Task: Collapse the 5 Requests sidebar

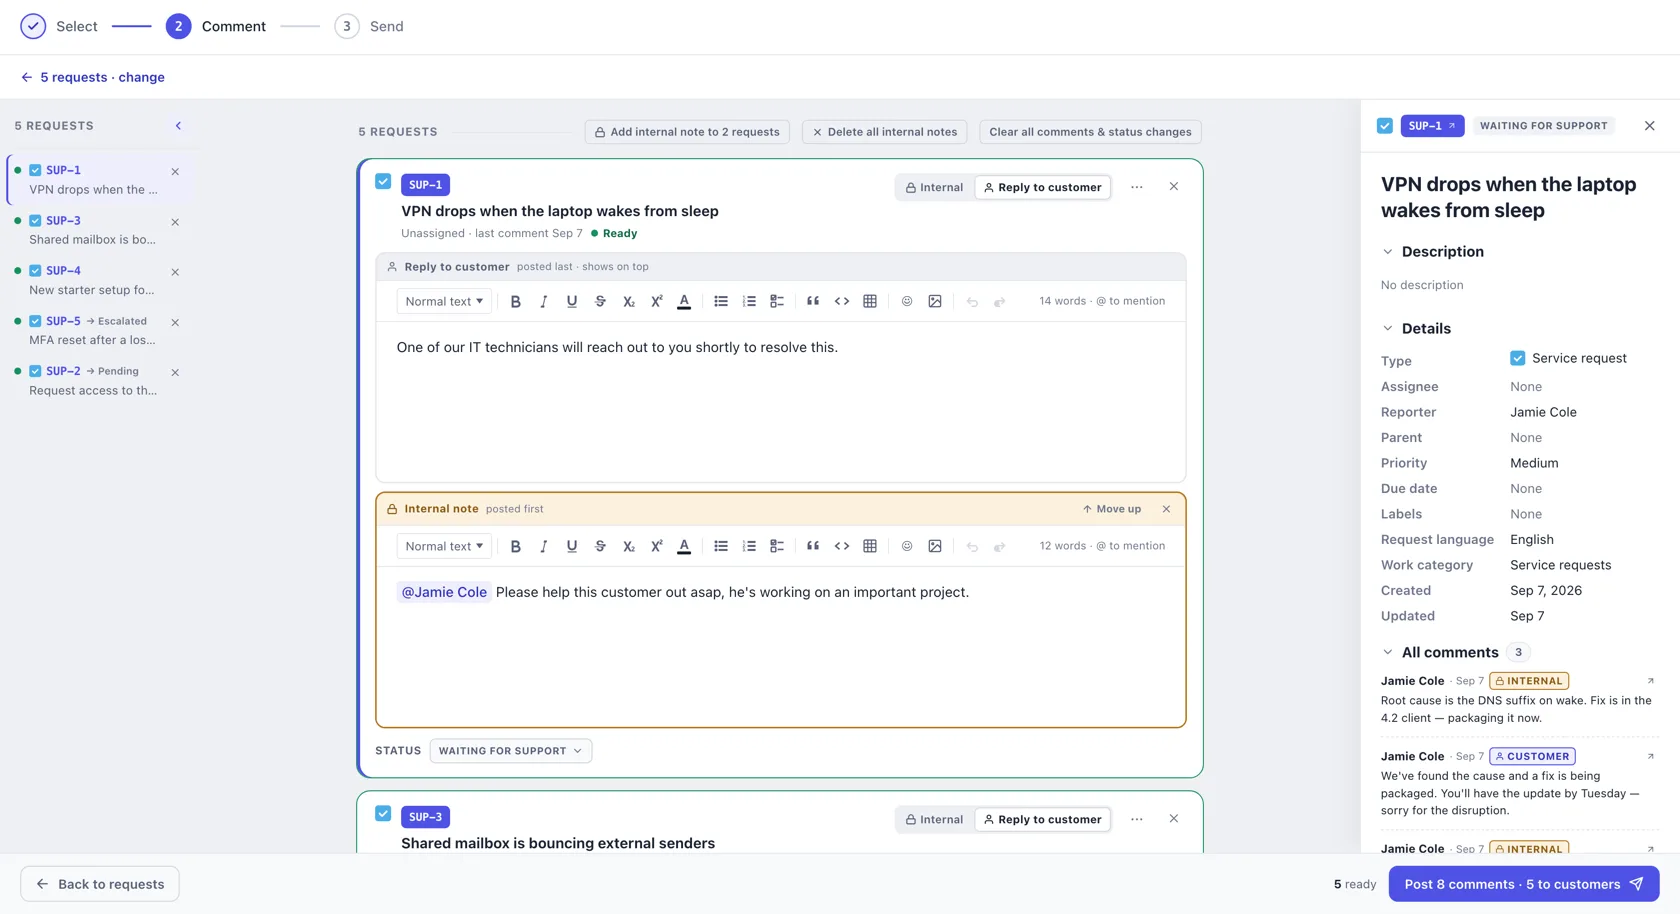Action: pos(178,126)
